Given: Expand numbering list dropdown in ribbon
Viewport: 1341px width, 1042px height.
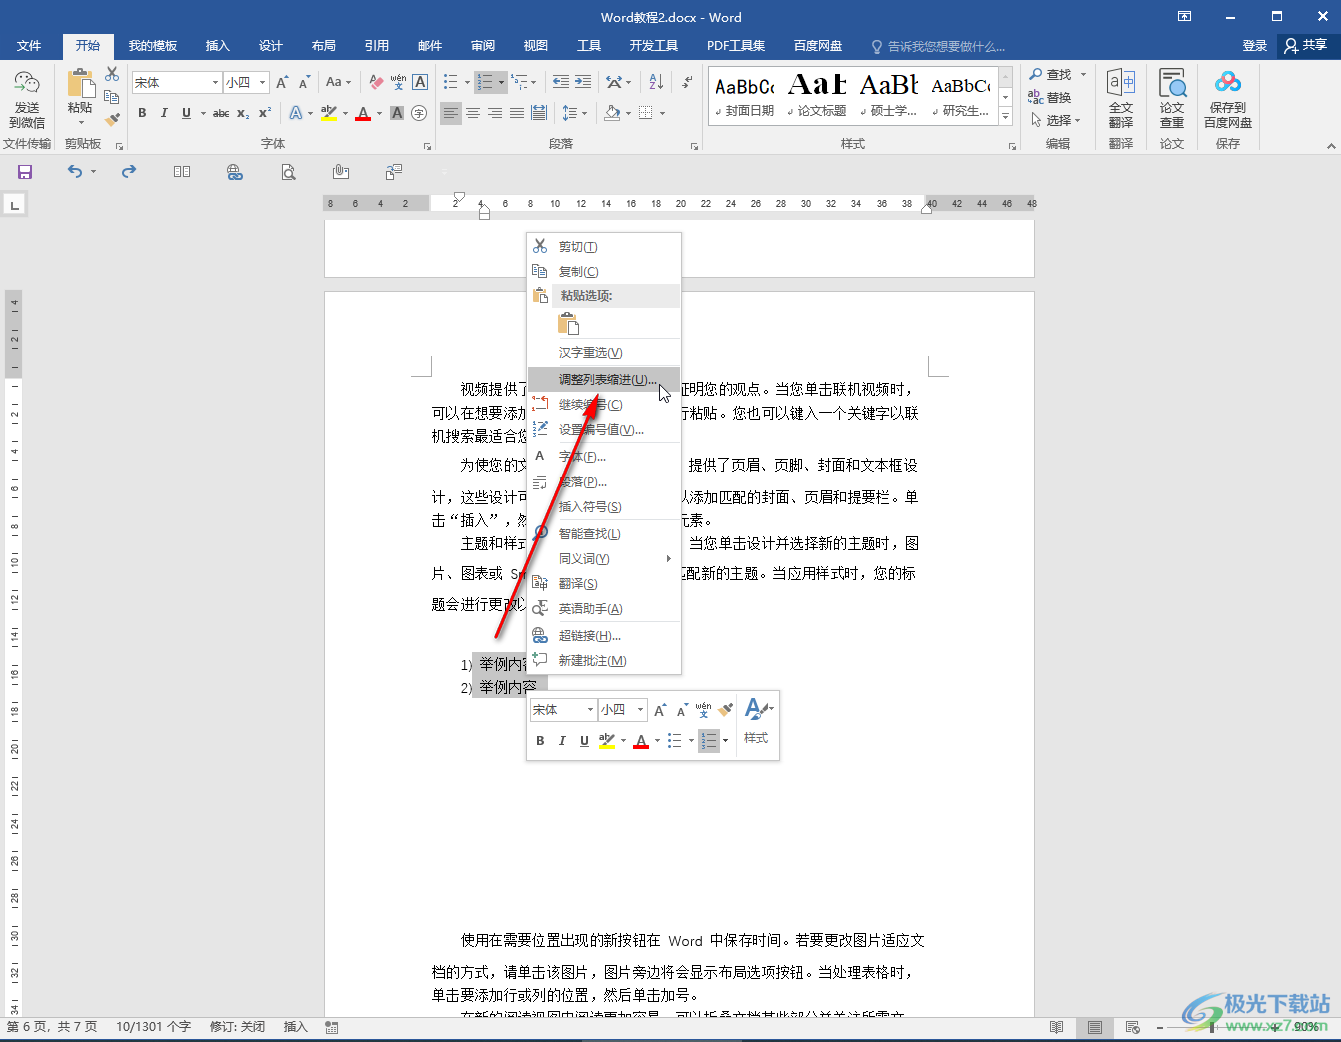Looking at the screenshot, I should click(501, 82).
